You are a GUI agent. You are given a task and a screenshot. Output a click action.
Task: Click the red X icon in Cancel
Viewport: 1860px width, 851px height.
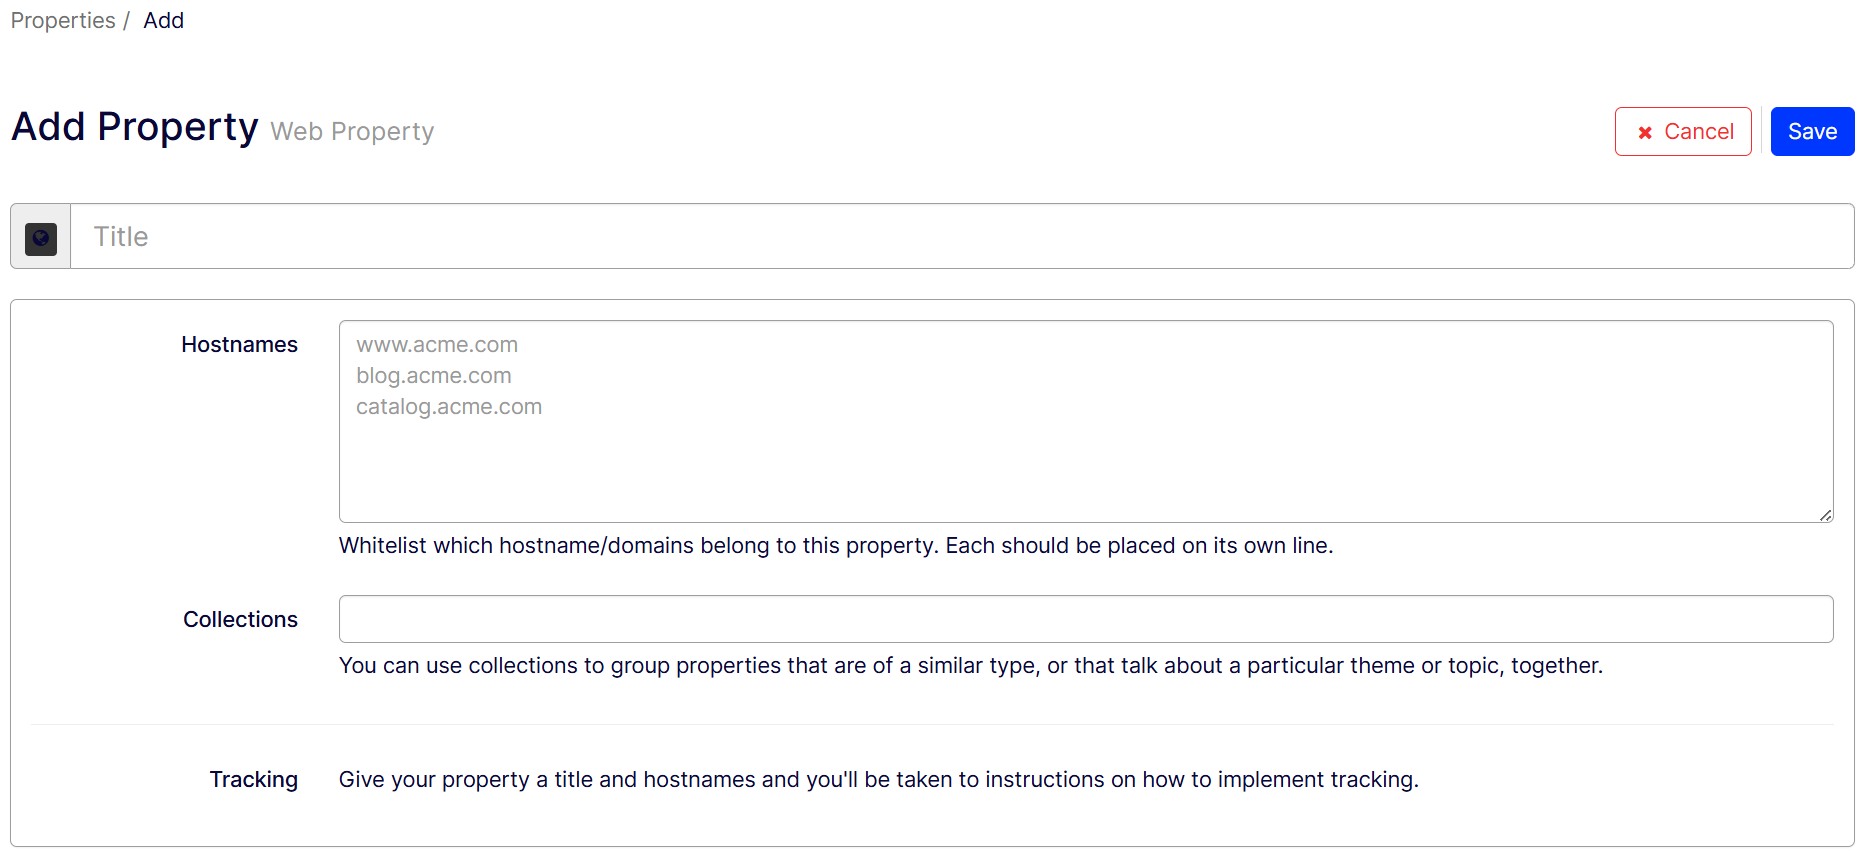coord(1645,132)
